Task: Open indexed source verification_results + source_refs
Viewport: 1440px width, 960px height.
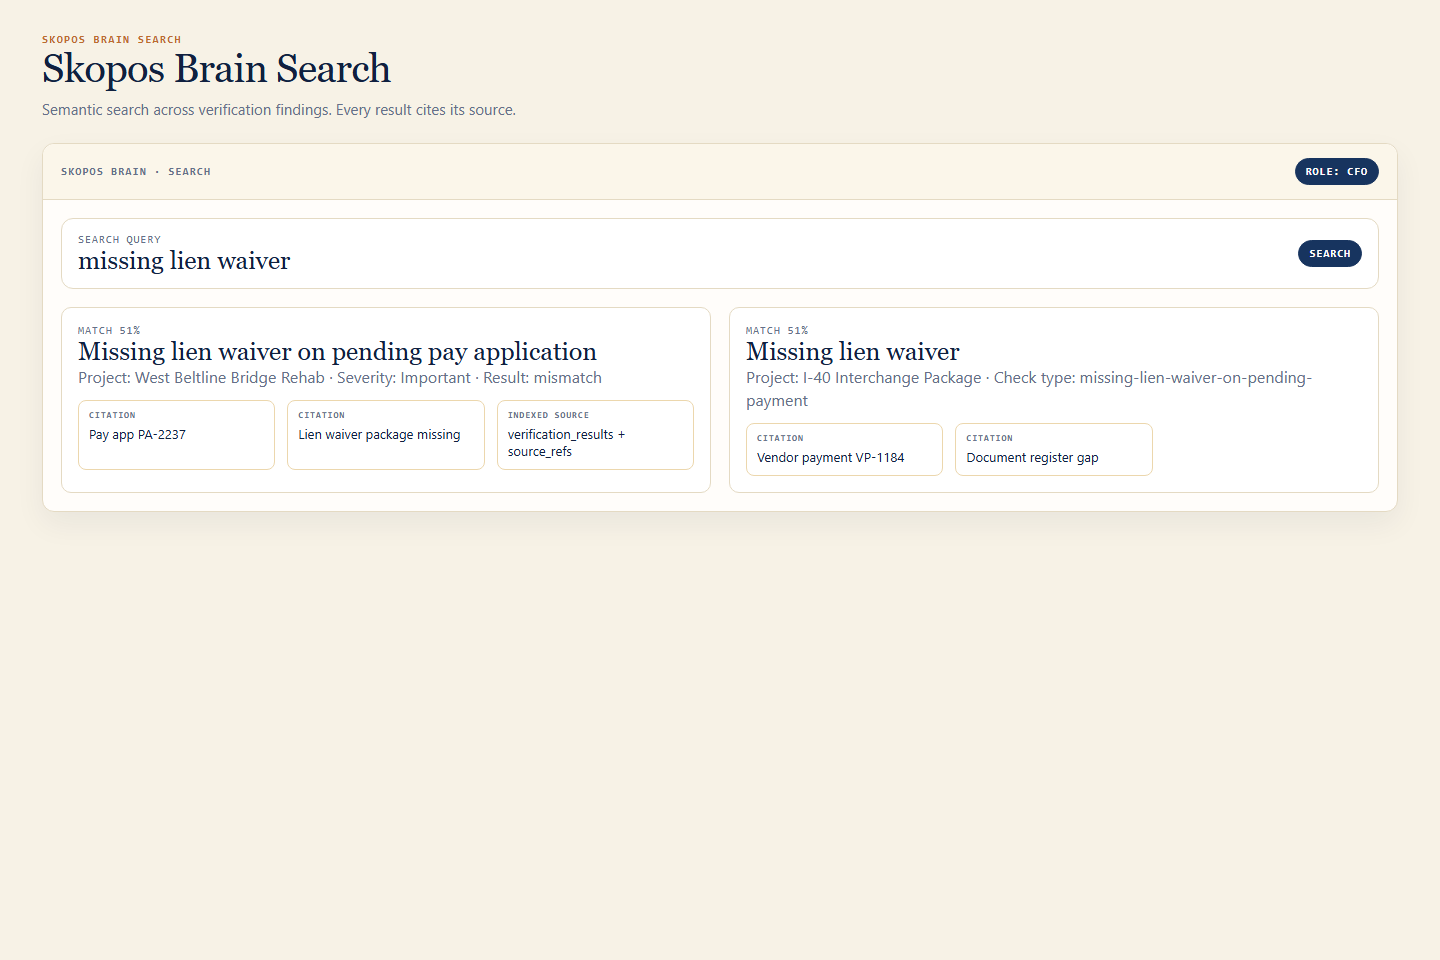Action: coord(595,435)
